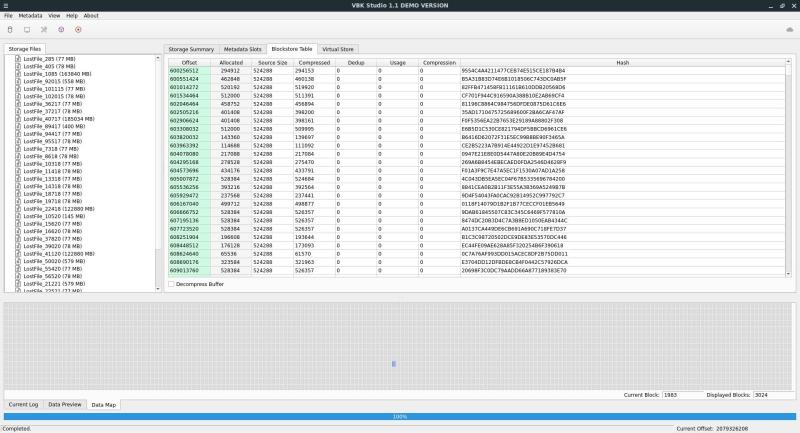Screen dimensions: 800x433
Task: Click the blockstore table scrollbar thumb
Action: [x=788, y=70]
